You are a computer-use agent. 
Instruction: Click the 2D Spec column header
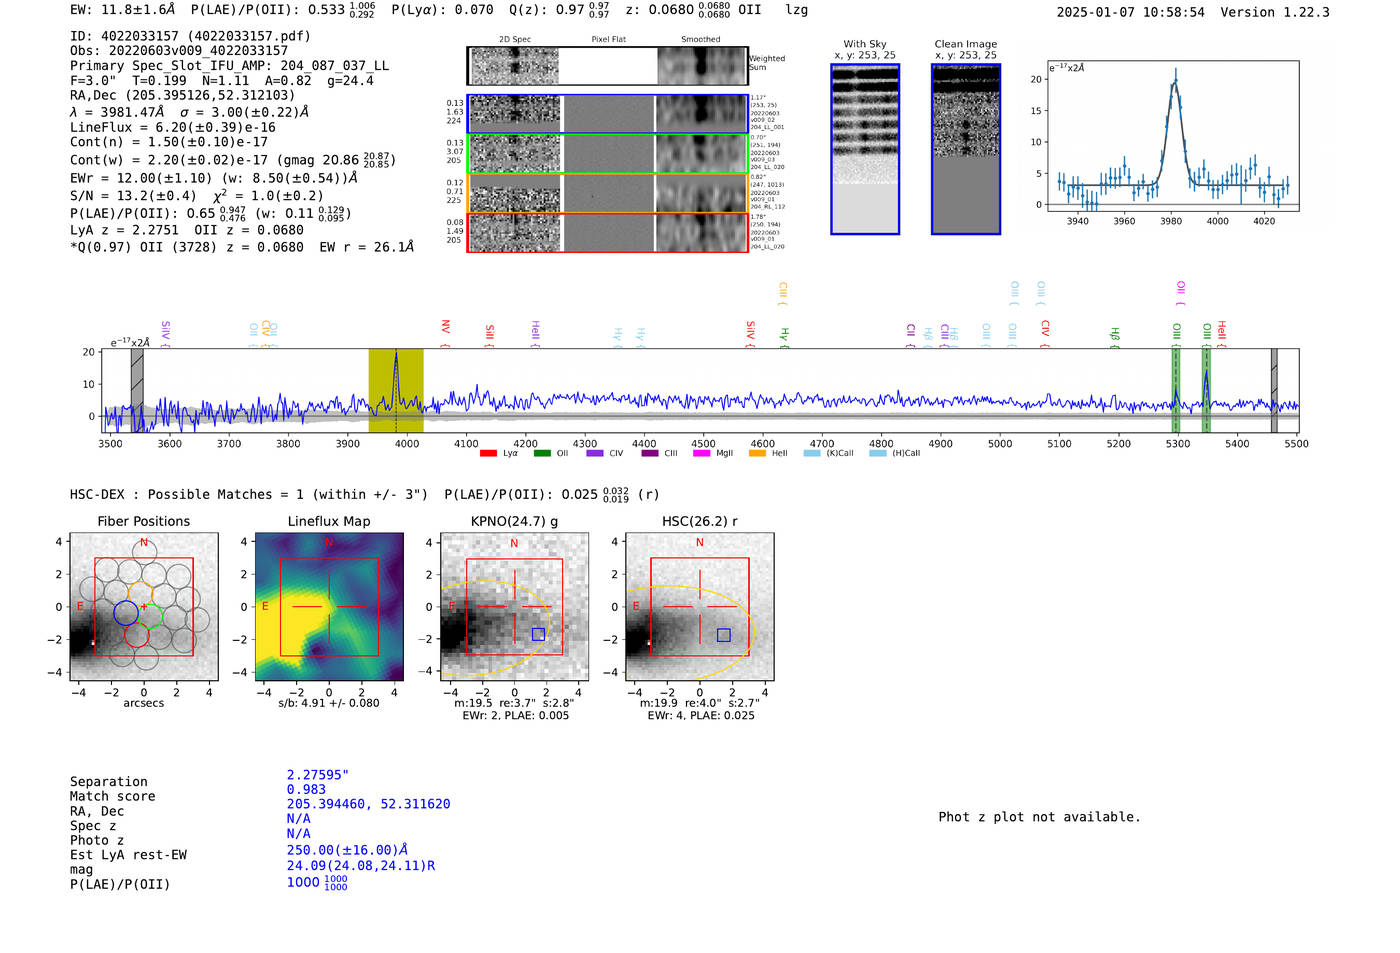tap(515, 40)
